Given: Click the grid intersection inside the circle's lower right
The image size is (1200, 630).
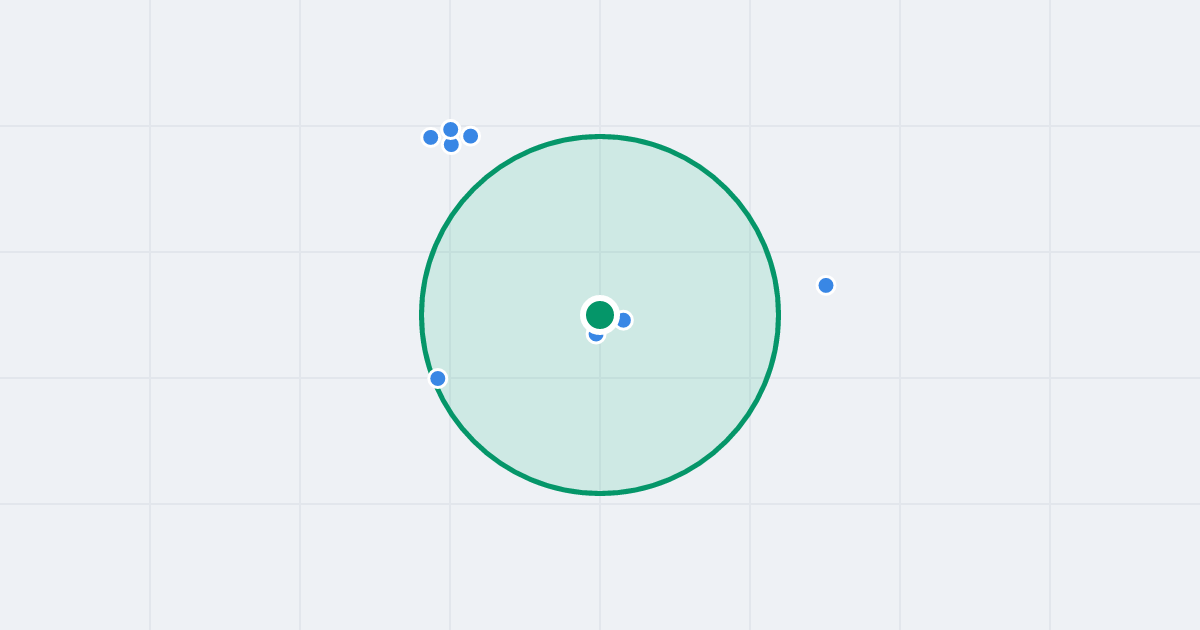Looking at the screenshot, I should [750, 378].
